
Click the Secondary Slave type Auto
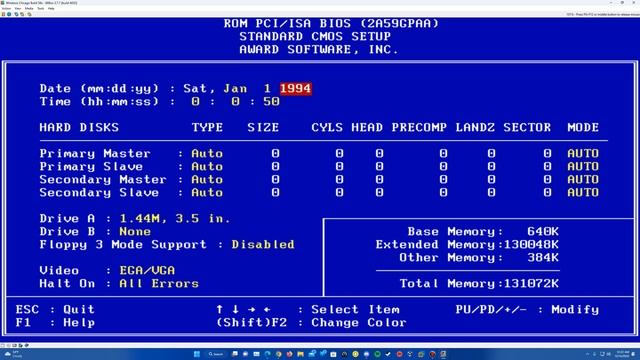pos(207,193)
